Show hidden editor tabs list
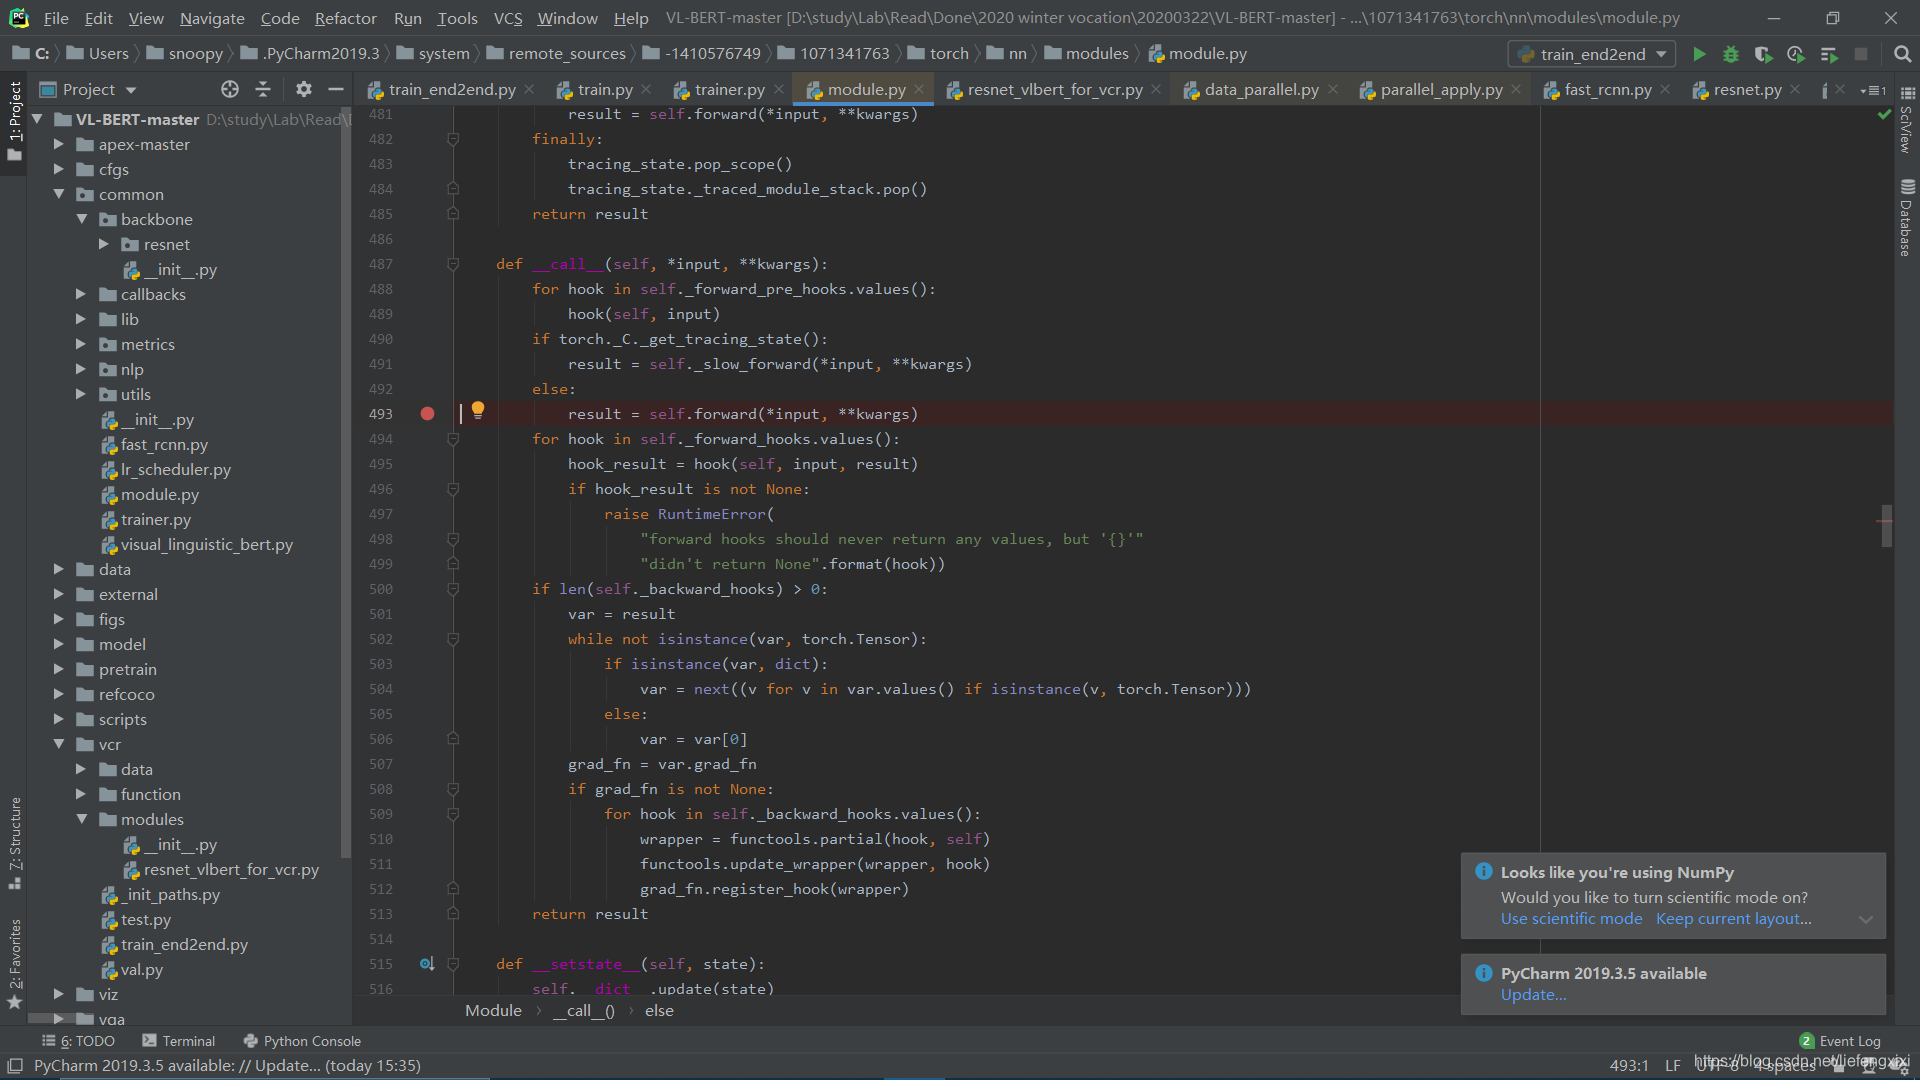The height and width of the screenshot is (1080, 1920). pyautogui.click(x=1873, y=90)
